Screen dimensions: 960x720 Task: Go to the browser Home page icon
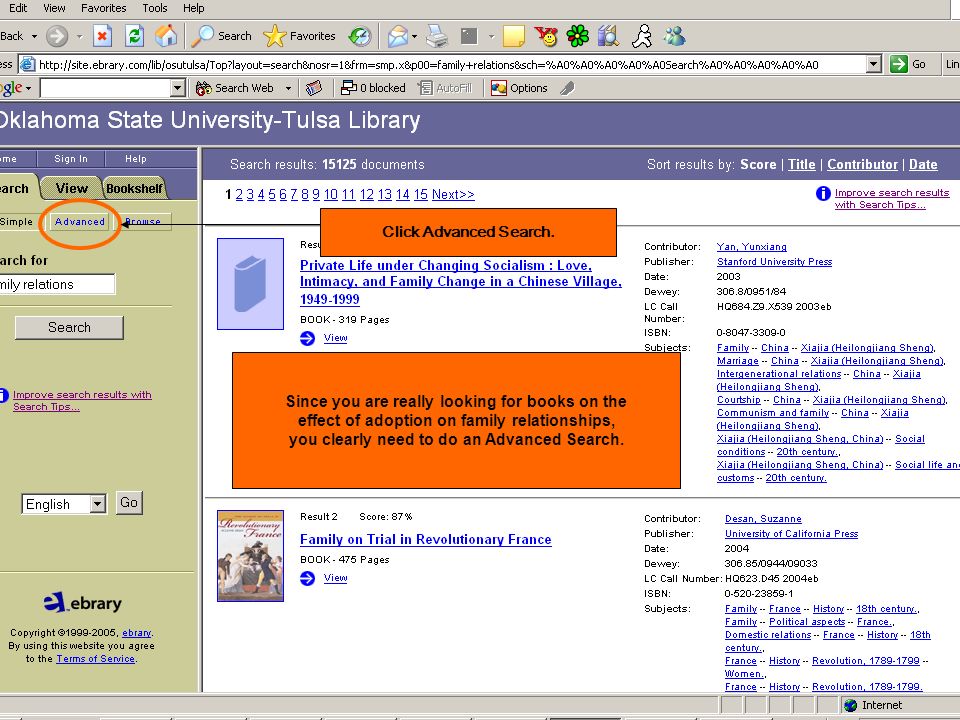tap(166, 36)
